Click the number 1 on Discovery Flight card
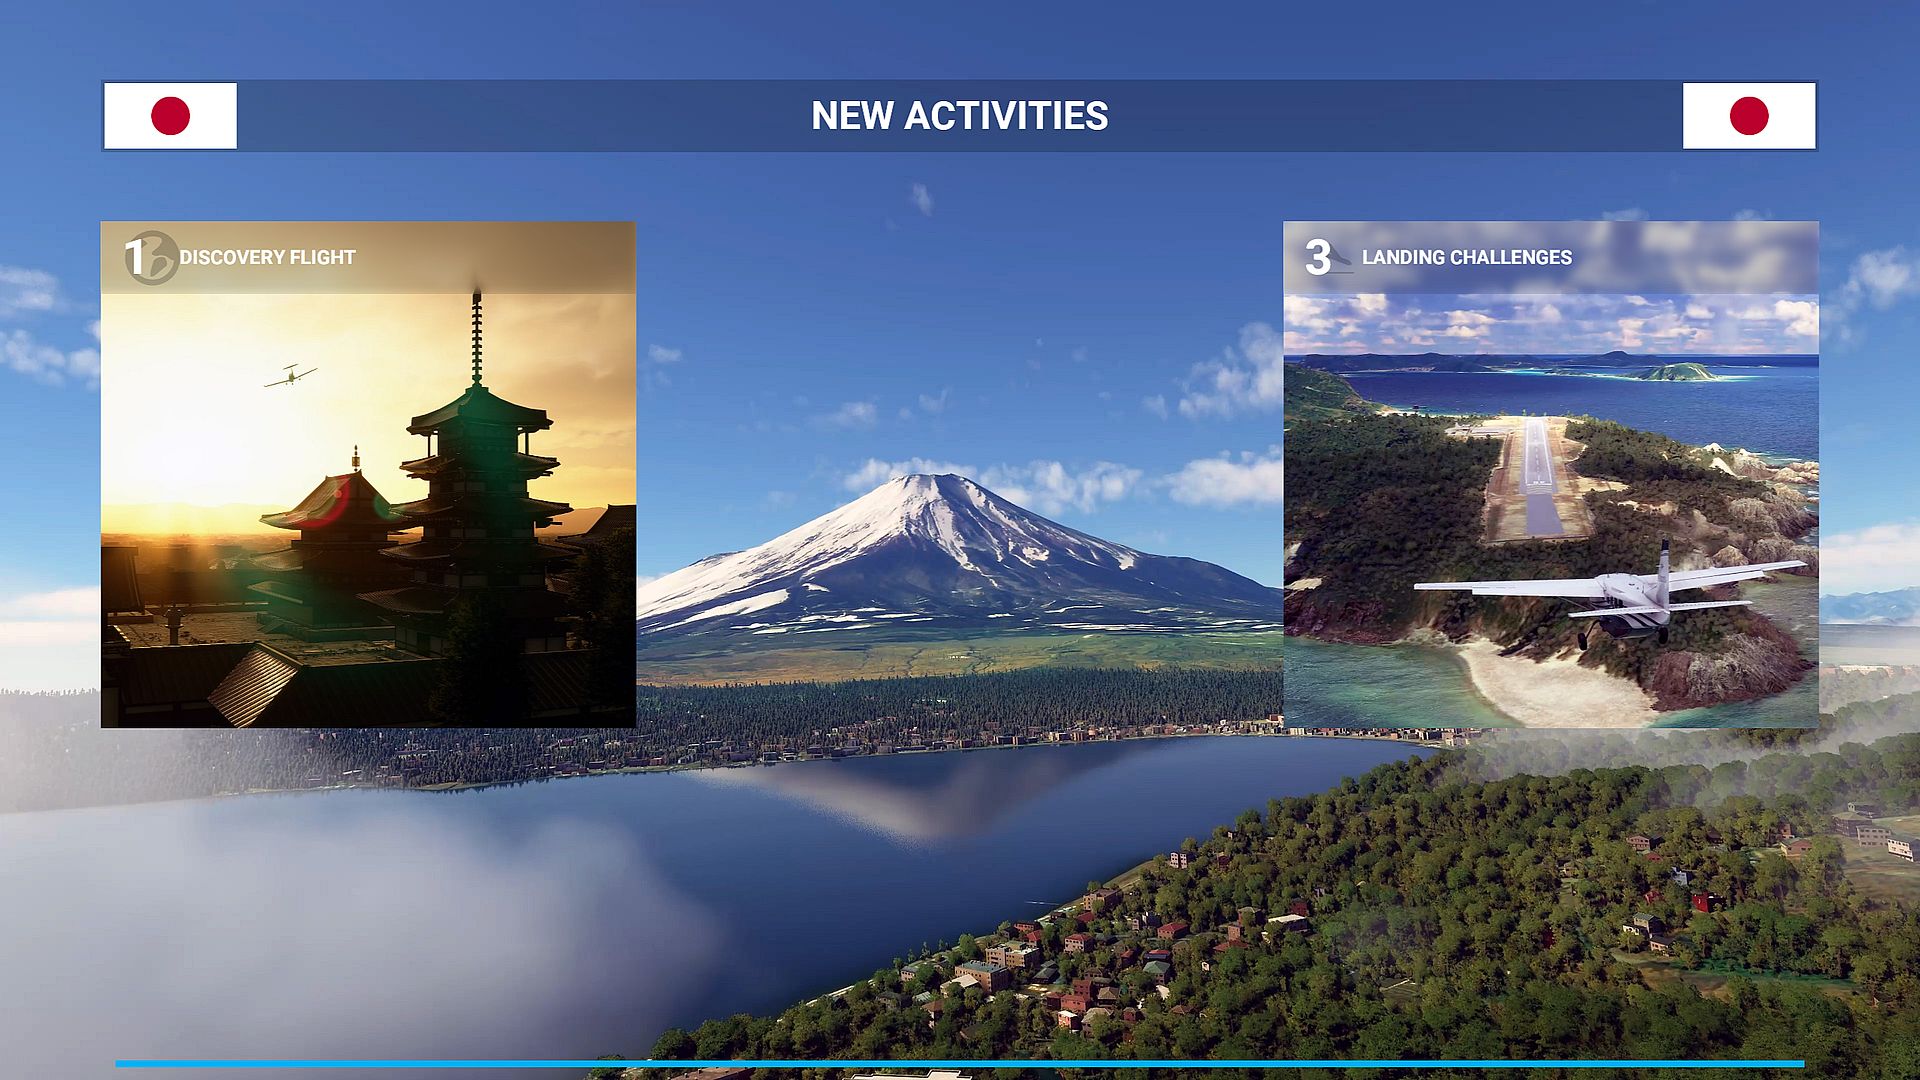Screen dimensions: 1920x1080 pos(133,257)
